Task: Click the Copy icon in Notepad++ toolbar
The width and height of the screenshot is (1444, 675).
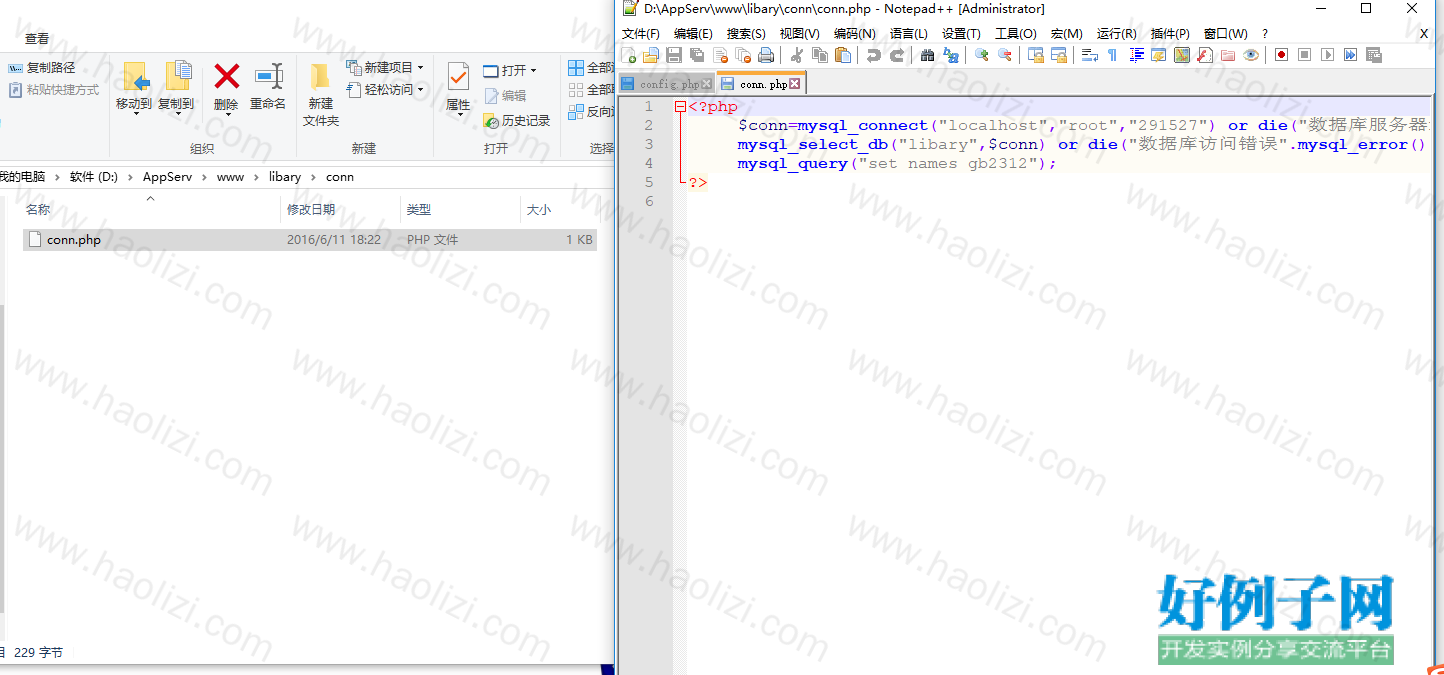Action: [820, 55]
